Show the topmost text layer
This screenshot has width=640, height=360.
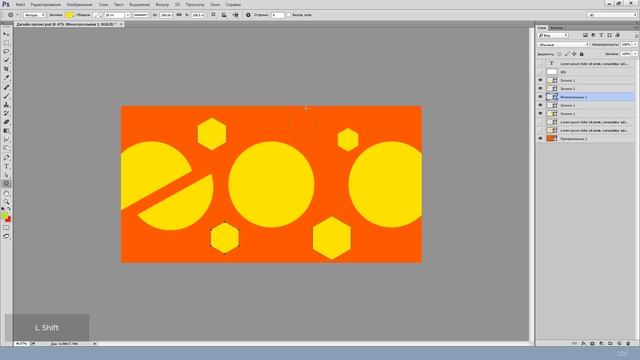[x=540, y=63]
